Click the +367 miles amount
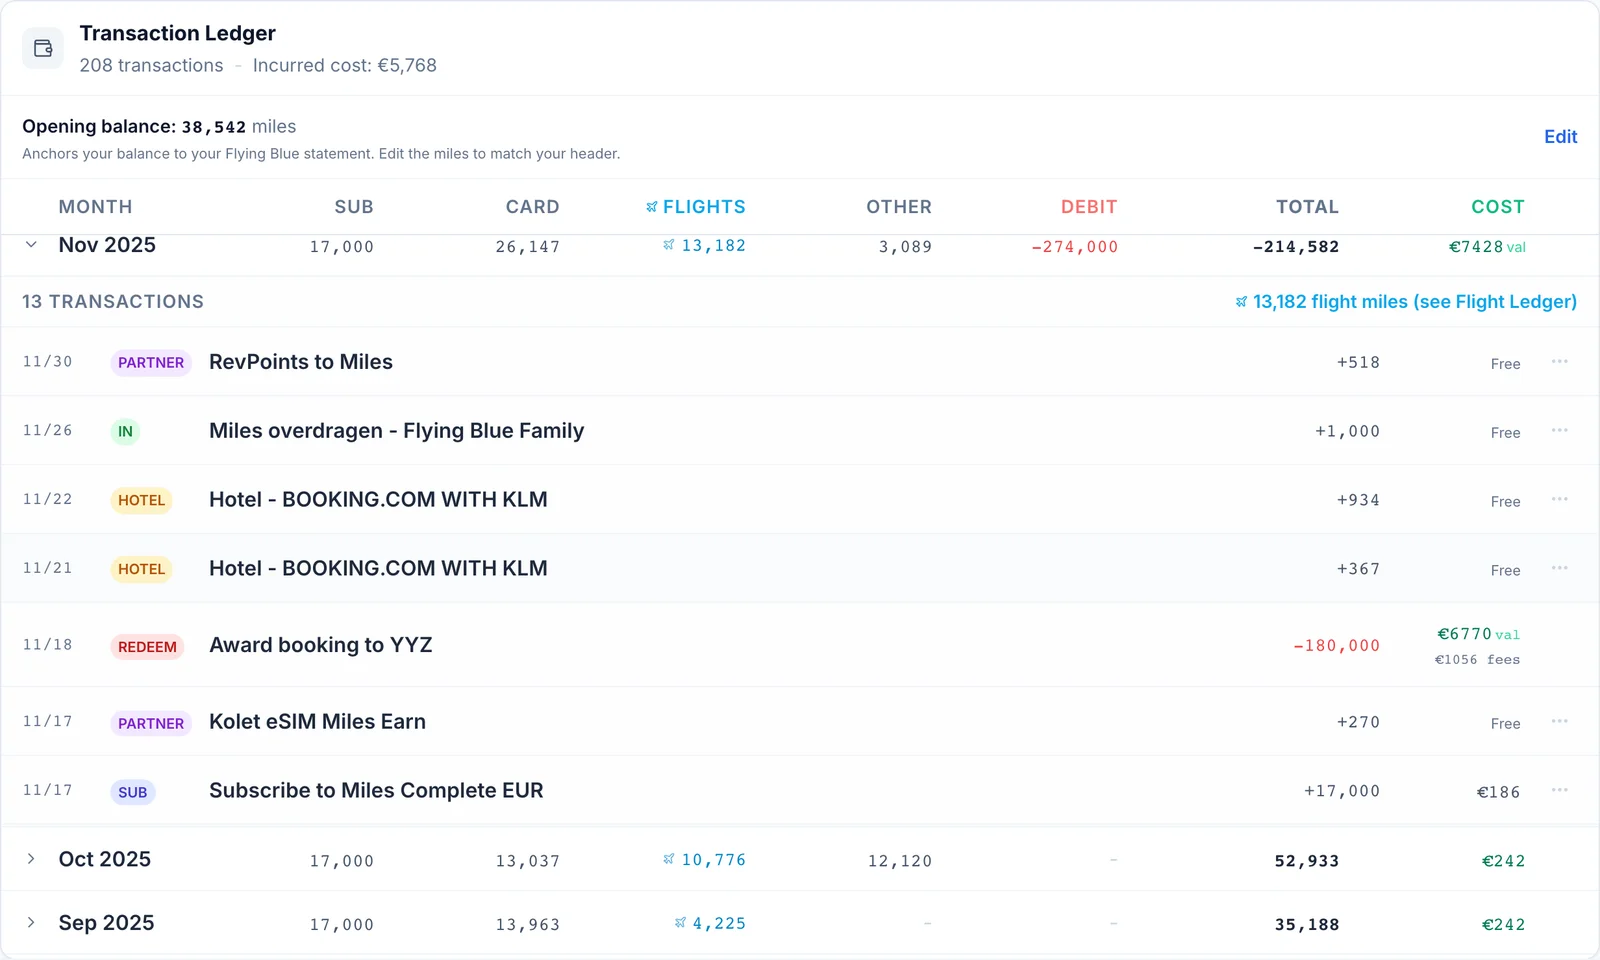This screenshot has height=960, width=1600. (x=1358, y=569)
